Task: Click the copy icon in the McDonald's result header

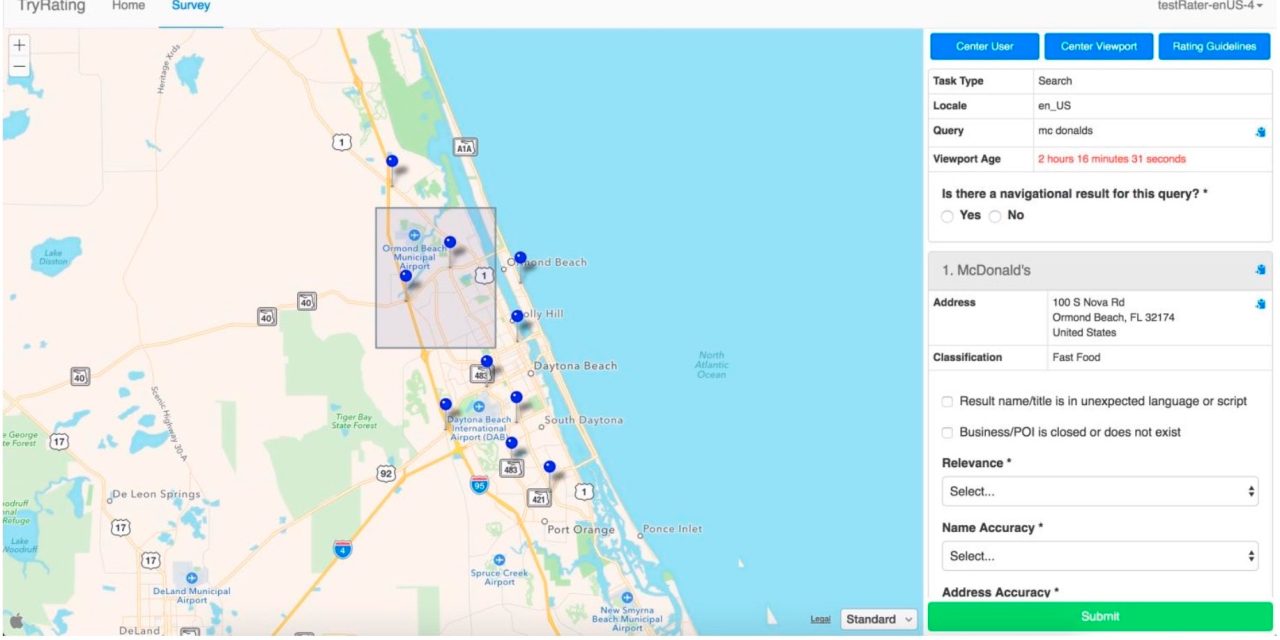Action: [1260, 270]
